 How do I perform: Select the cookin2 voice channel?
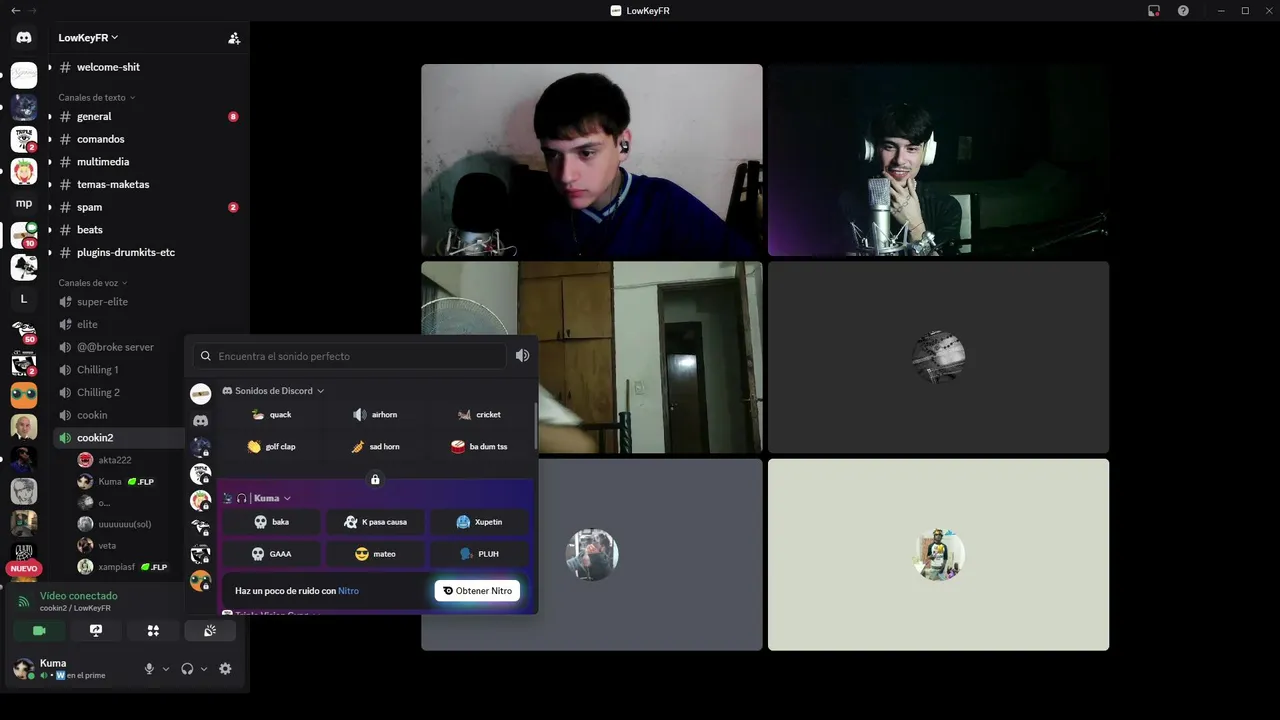tap(95, 438)
